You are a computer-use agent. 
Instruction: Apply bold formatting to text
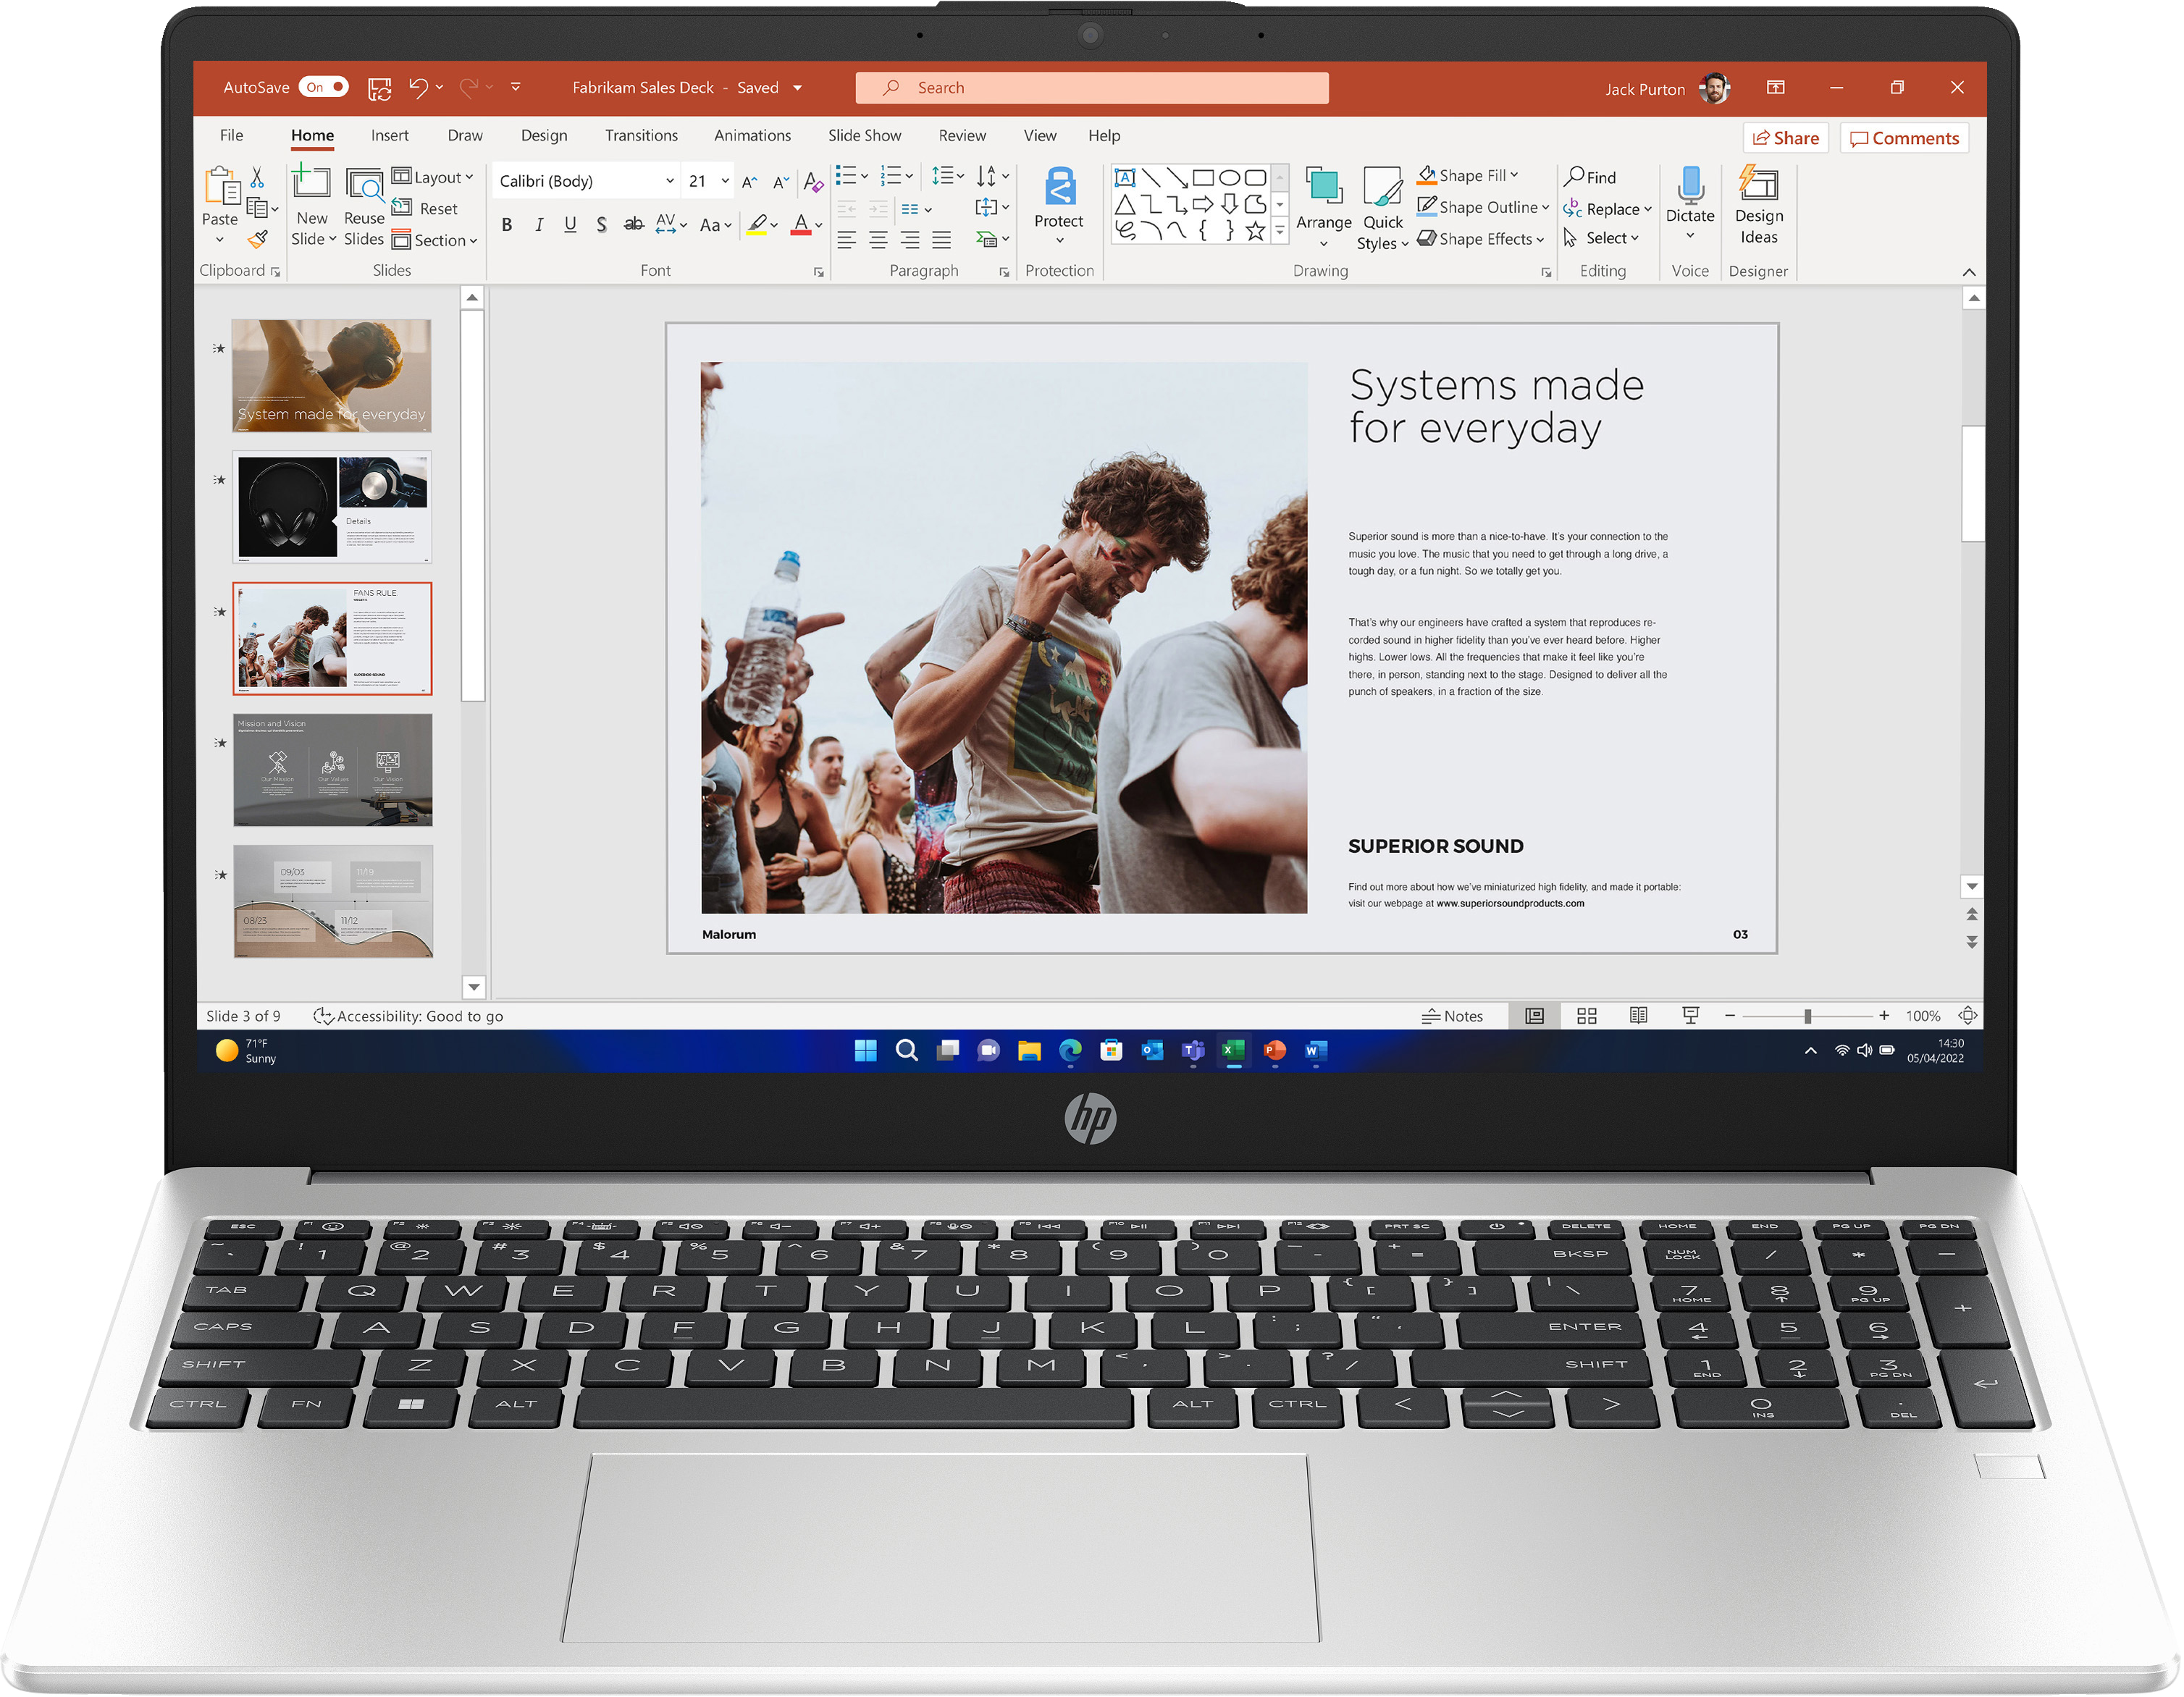point(507,224)
